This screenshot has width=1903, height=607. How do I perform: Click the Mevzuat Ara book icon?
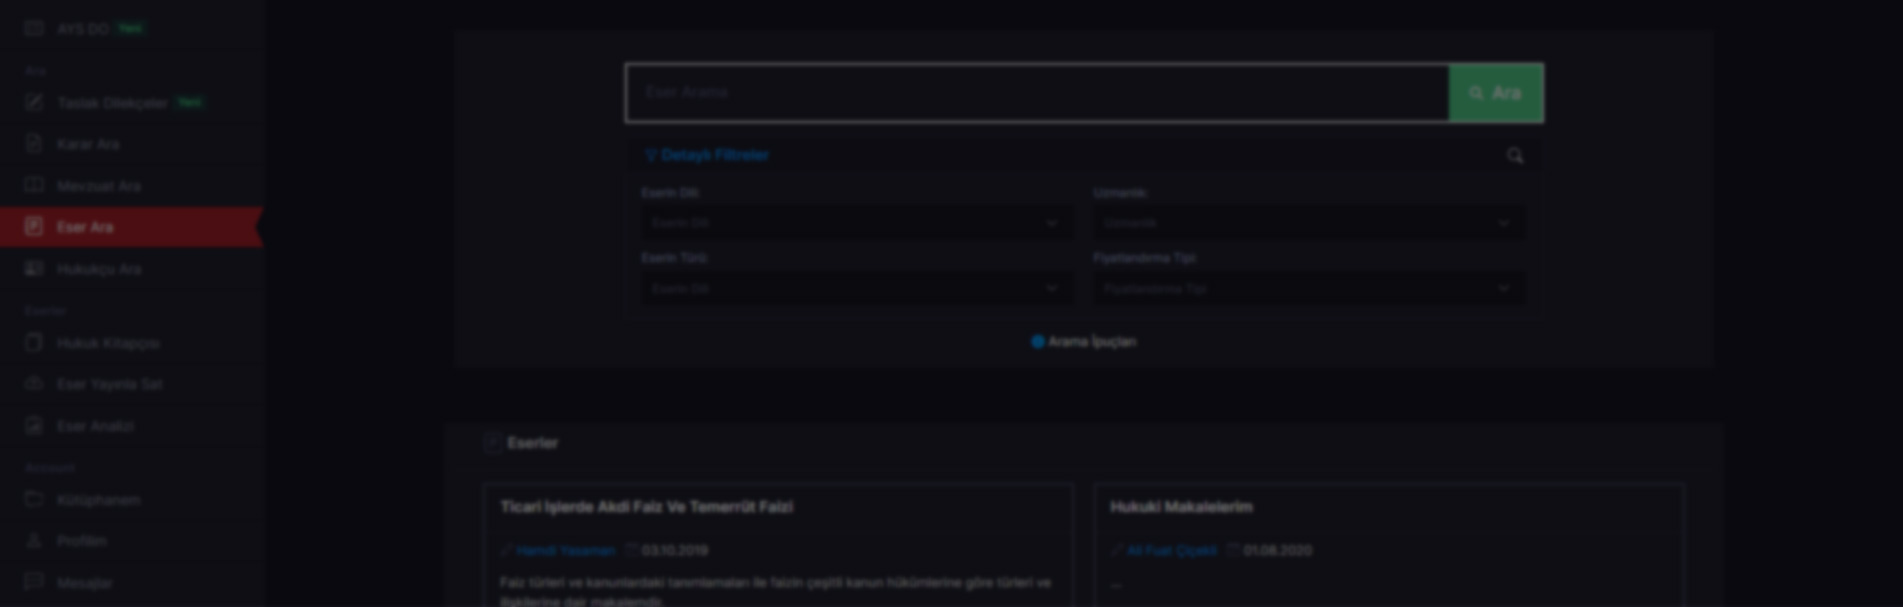pos(34,185)
